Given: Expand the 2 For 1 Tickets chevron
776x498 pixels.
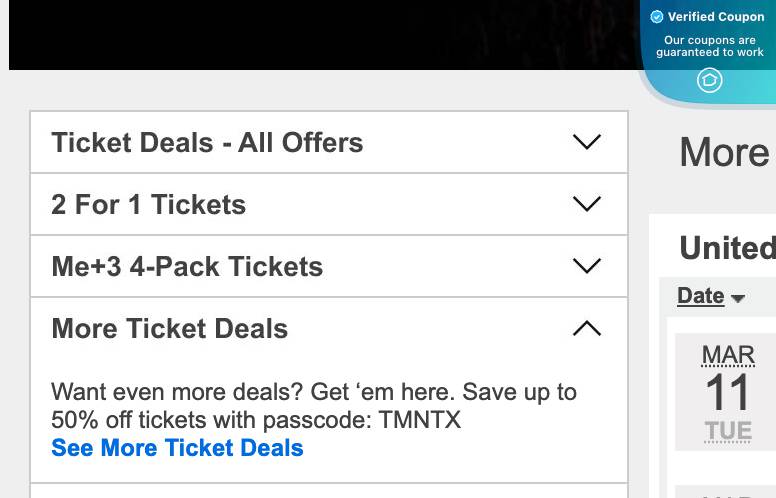Looking at the screenshot, I should (587, 204).
